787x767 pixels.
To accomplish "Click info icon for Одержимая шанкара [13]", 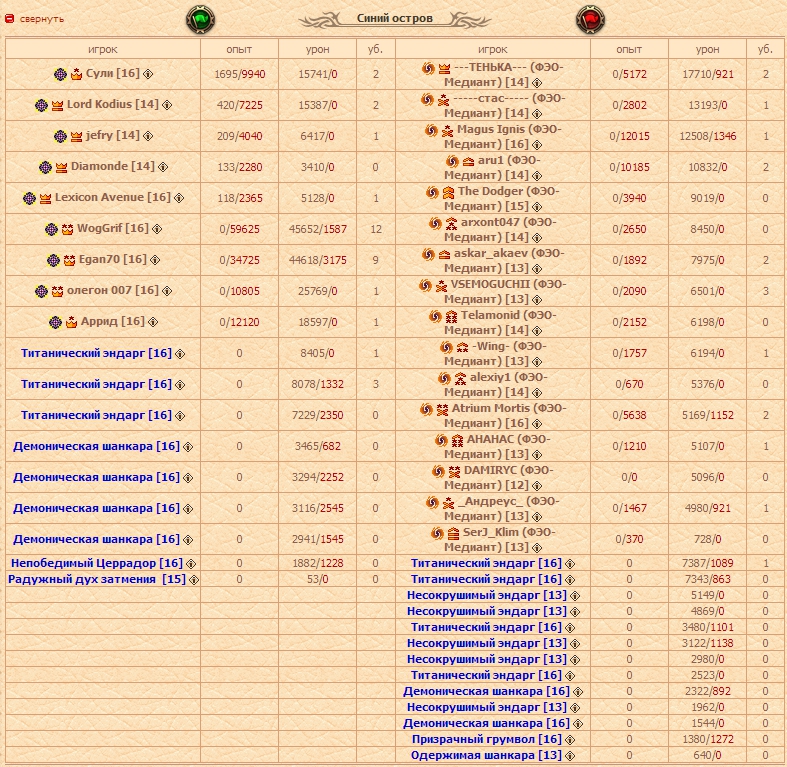I will 570,756.
